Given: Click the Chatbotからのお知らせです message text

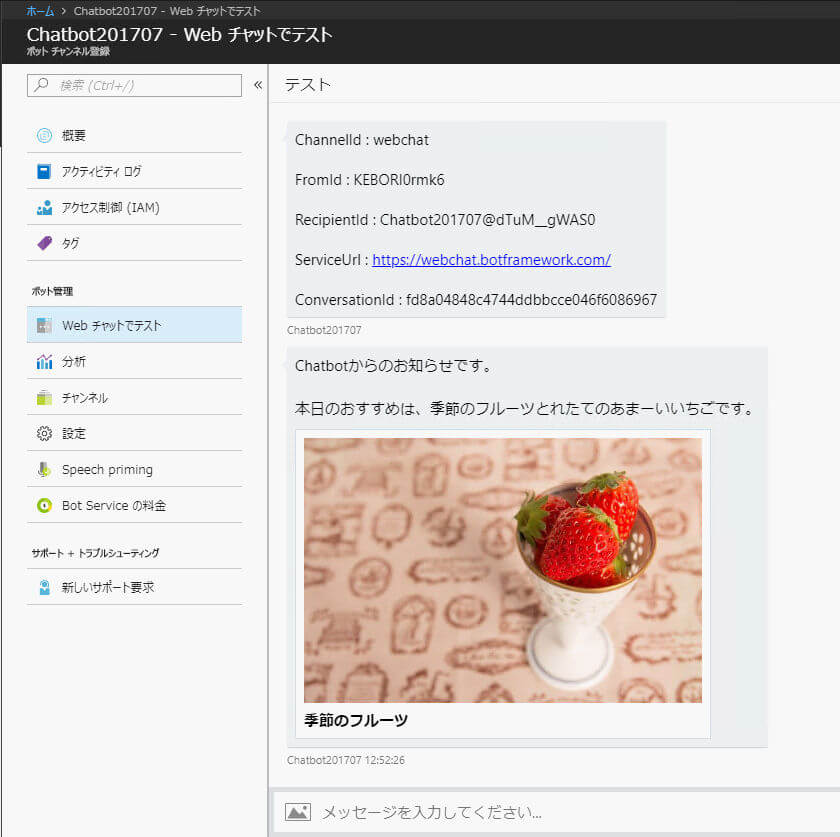Looking at the screenshot, I should (393, 365).
